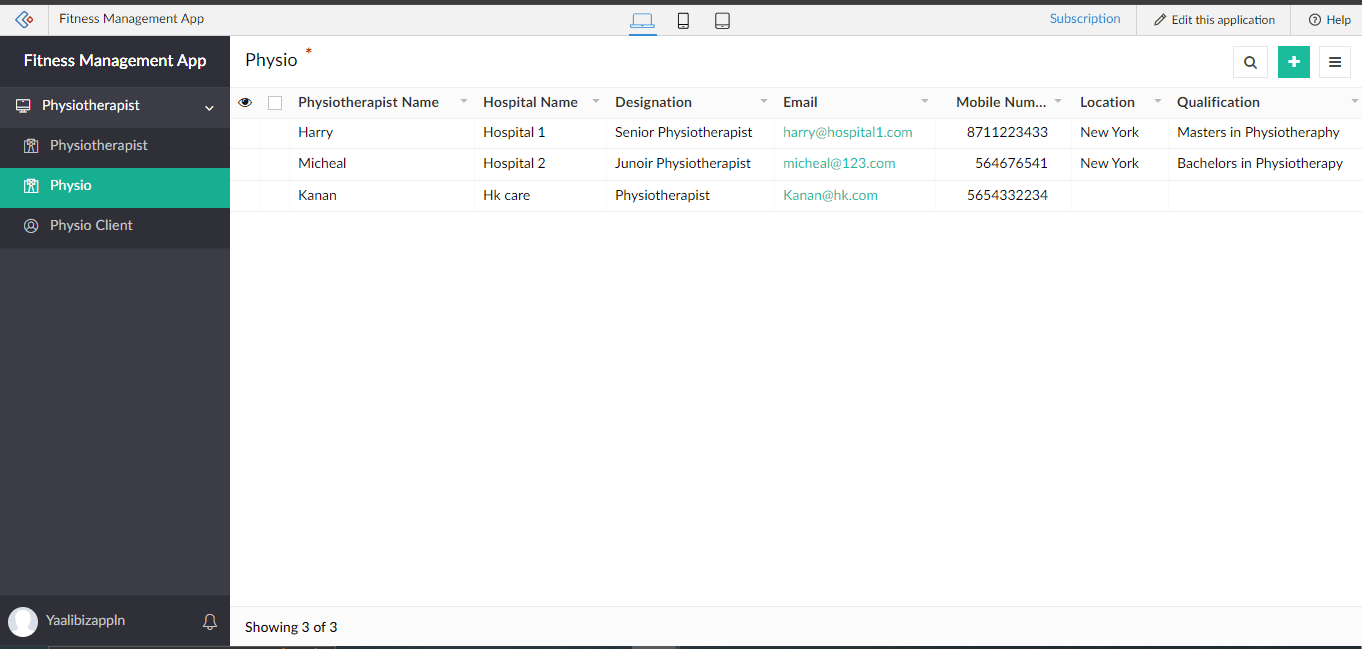Check the select-all header checkbox
Image resolution: width=1362 pixels, height=649 pixels.
[x=275, y=102]
